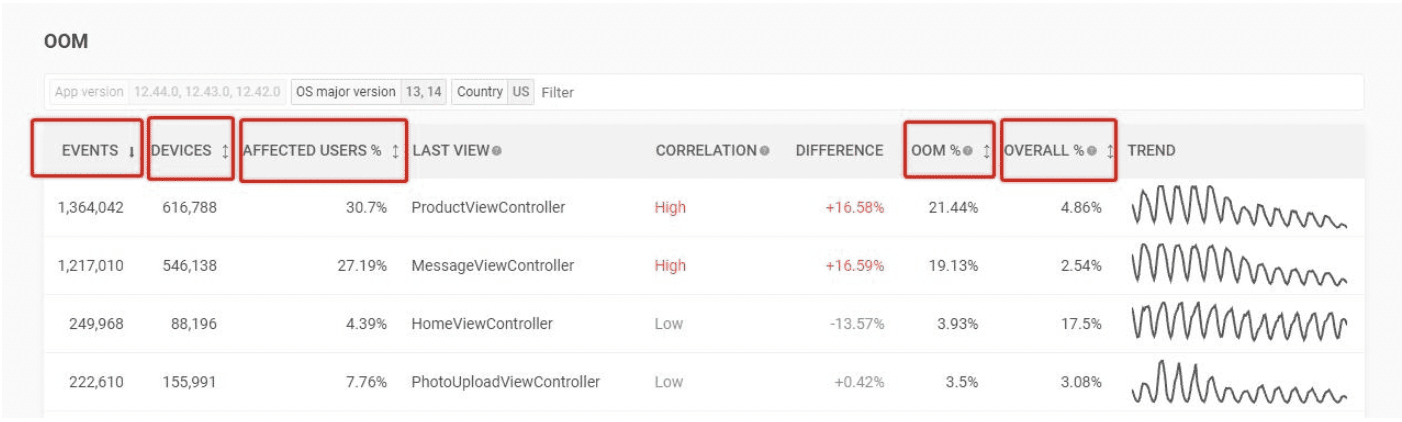This screenshot has width=1402, height=422.
Task: Sort by Affected Users % arrows
Action: [x=395, y=151]
